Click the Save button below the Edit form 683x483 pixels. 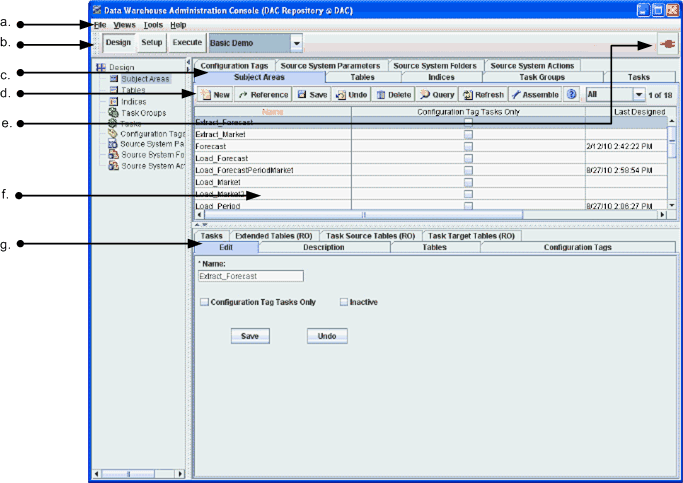tap(250, 336)
